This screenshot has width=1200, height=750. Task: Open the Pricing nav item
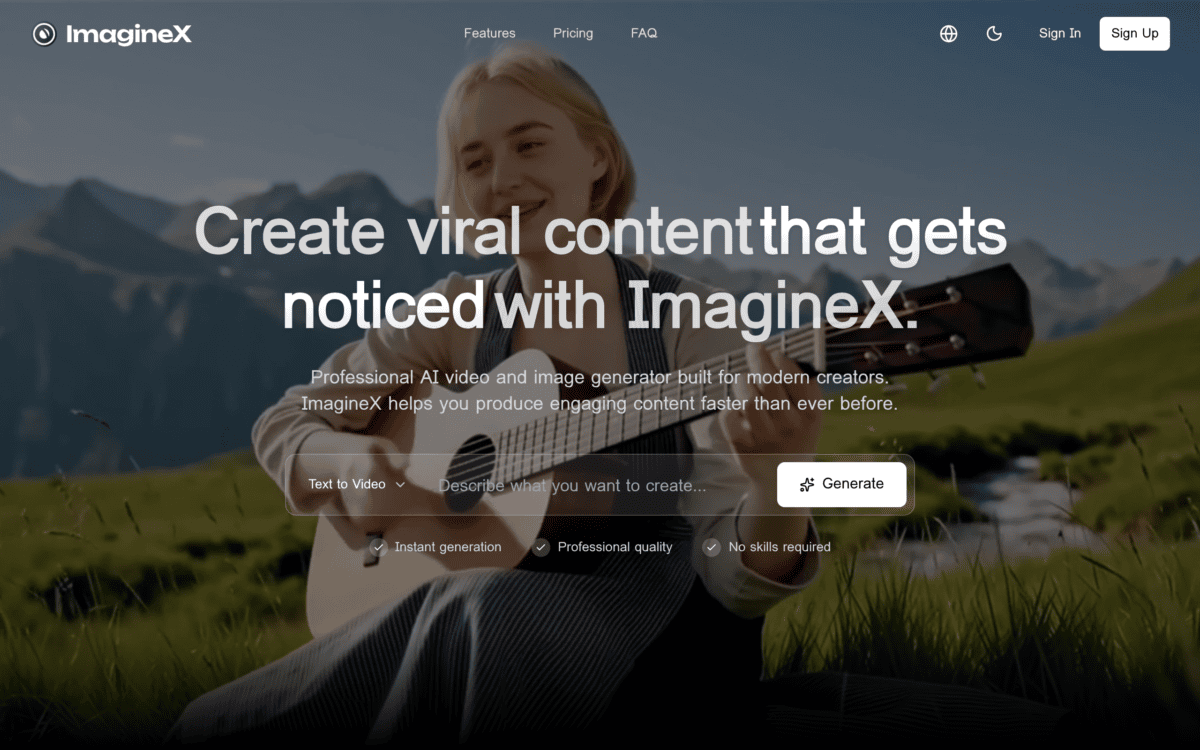[573, 33]
